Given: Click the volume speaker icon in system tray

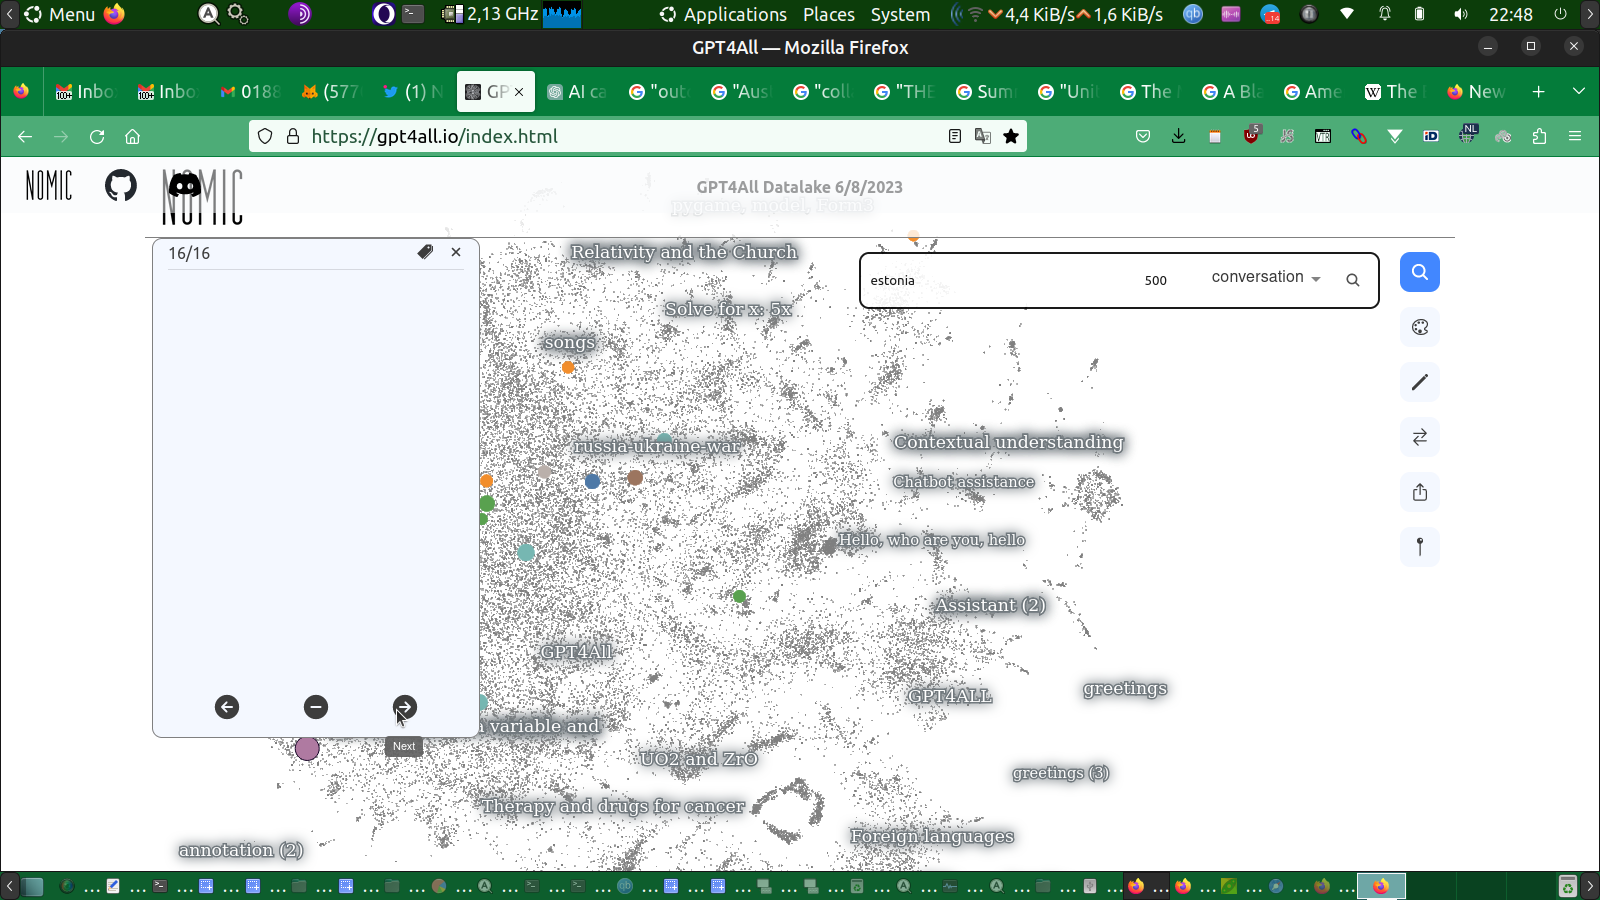Looking at the screenshot, I should click(x=1461, y=14).
